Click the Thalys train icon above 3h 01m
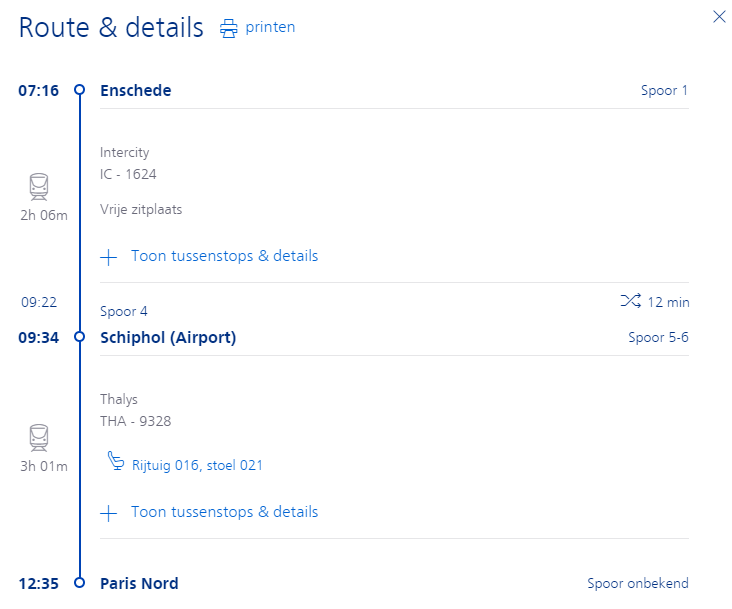This screenshot has width=732, height=609. click(x=39, y=438)
